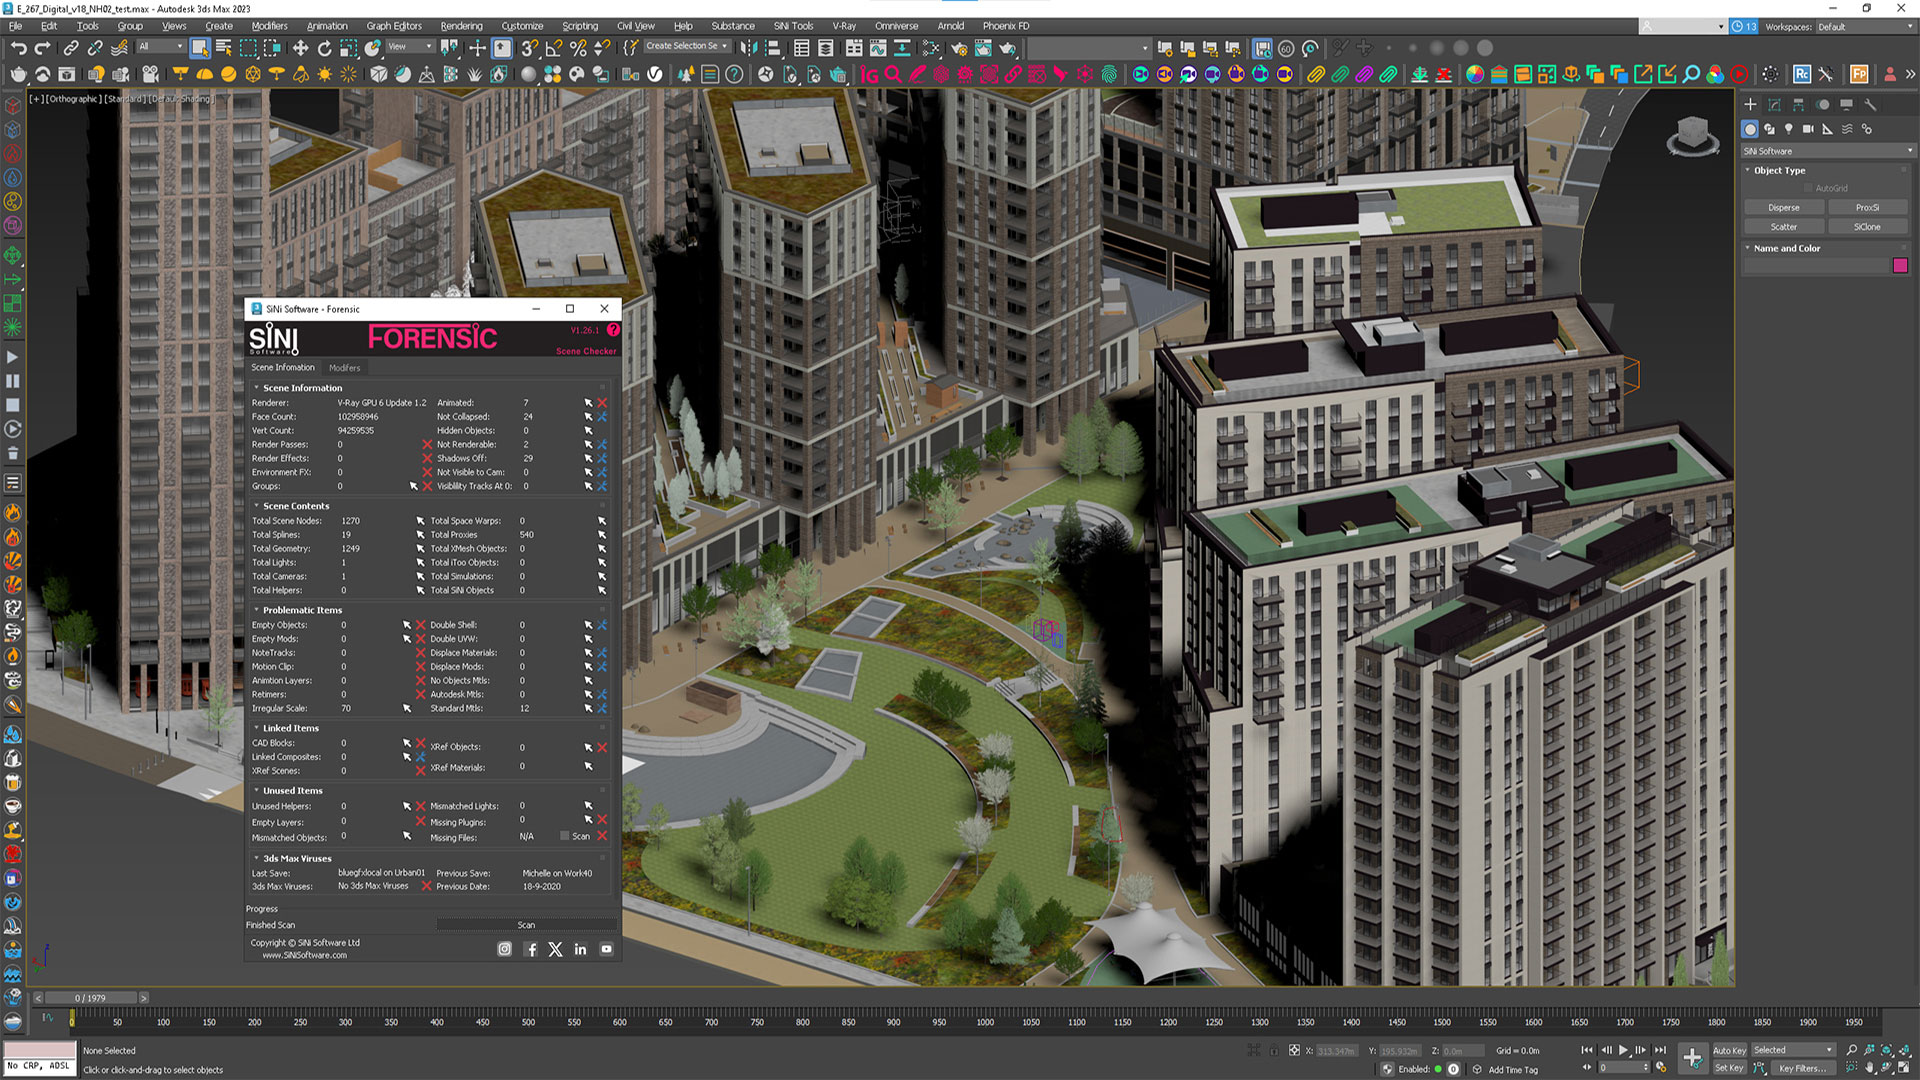Click the orange Fp icon in toolbar
This screenshot has height=1080, width=1920.
1859,74
